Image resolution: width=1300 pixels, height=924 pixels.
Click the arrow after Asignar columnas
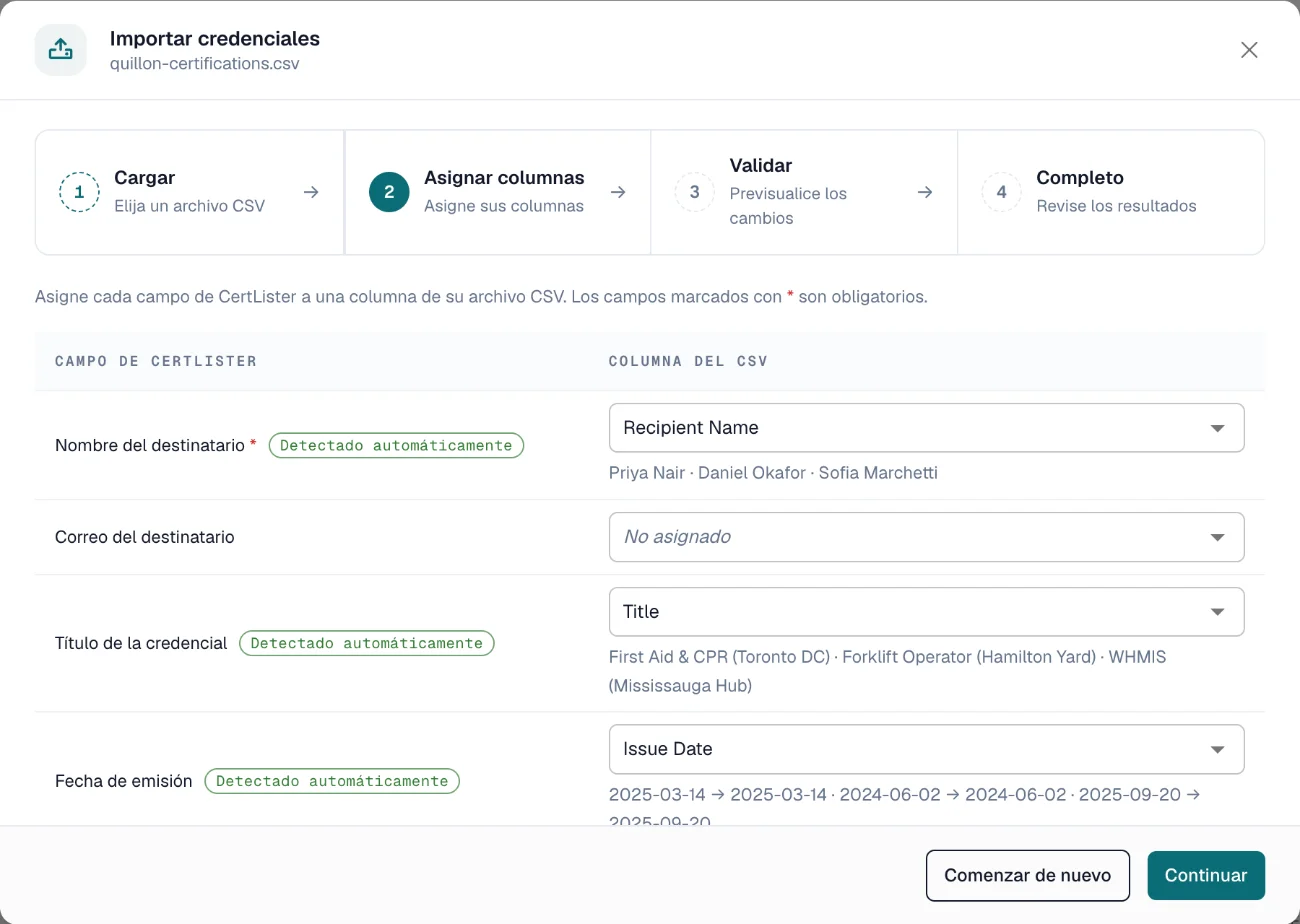[618, 192]
